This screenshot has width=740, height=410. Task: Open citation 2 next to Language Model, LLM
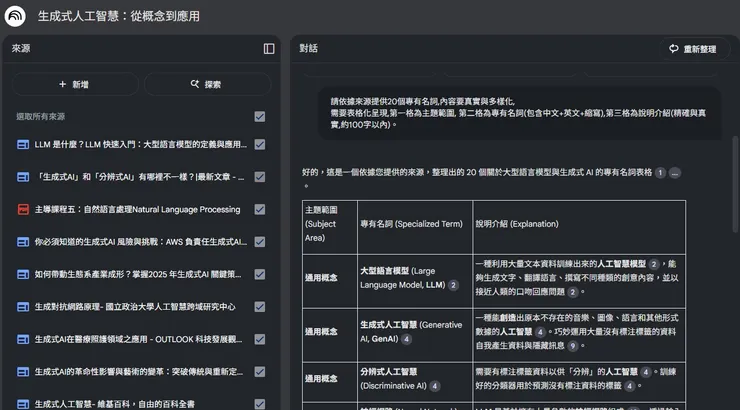pyautogui.click(x=453, y=285)
